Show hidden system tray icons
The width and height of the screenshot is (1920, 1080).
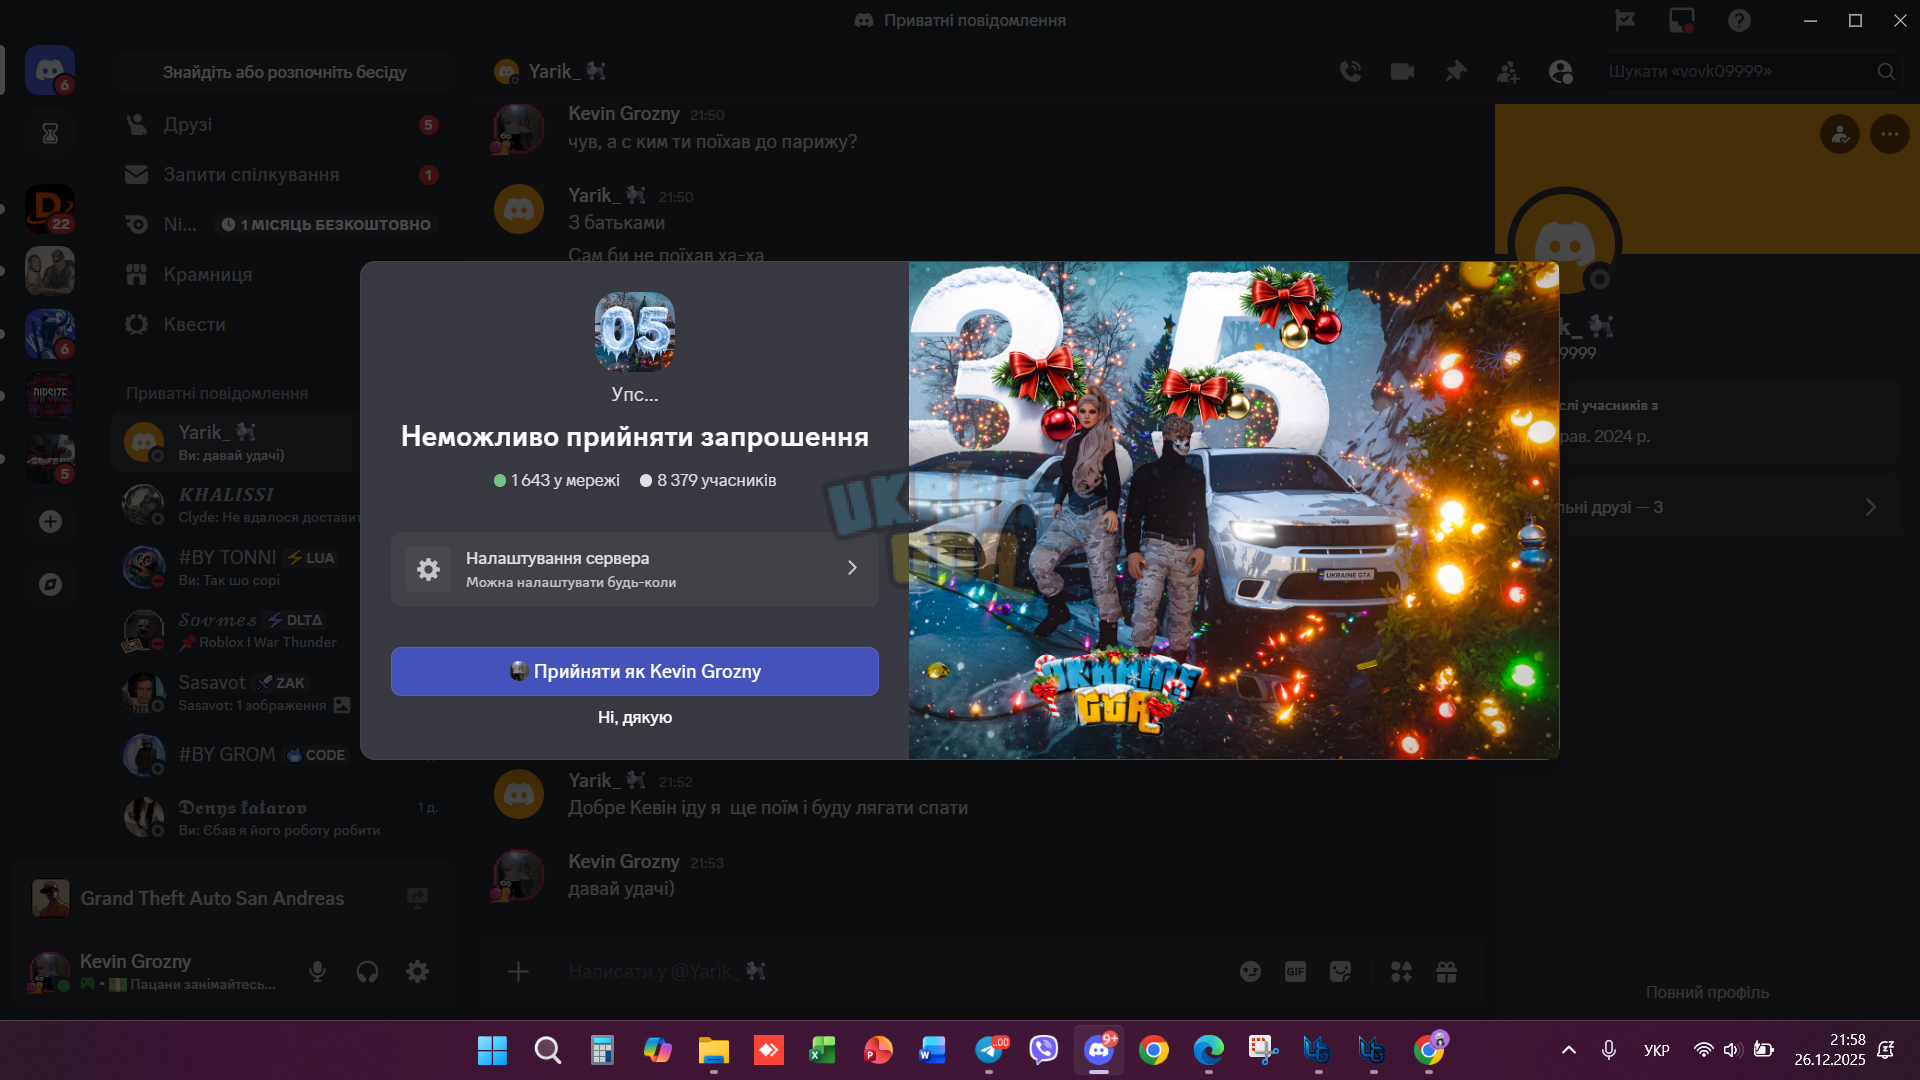pyautogui.click(x=1568, y=1050)
